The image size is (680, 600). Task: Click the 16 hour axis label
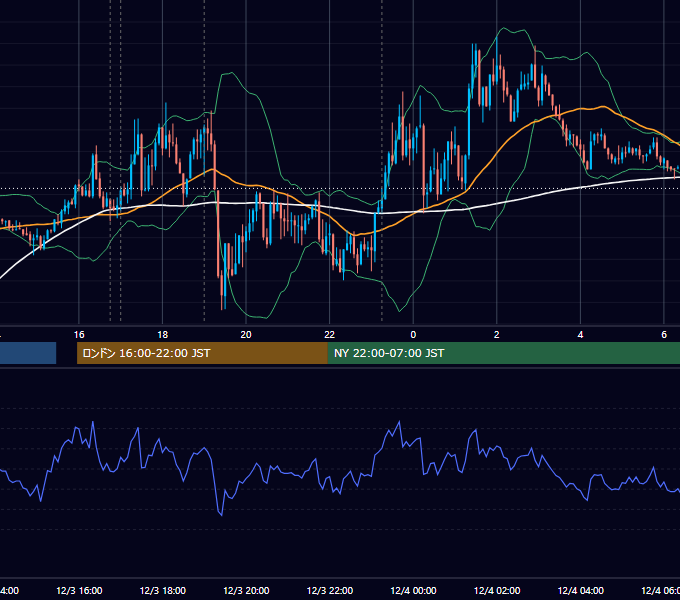79,335
